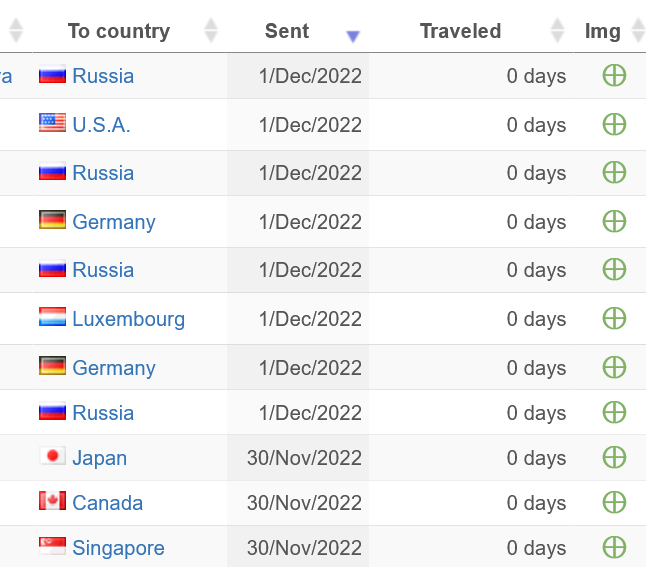Viewport: 651px width, 572px height.
Task: Click the U.S.A. flag icon
Action: click(52, 123)
